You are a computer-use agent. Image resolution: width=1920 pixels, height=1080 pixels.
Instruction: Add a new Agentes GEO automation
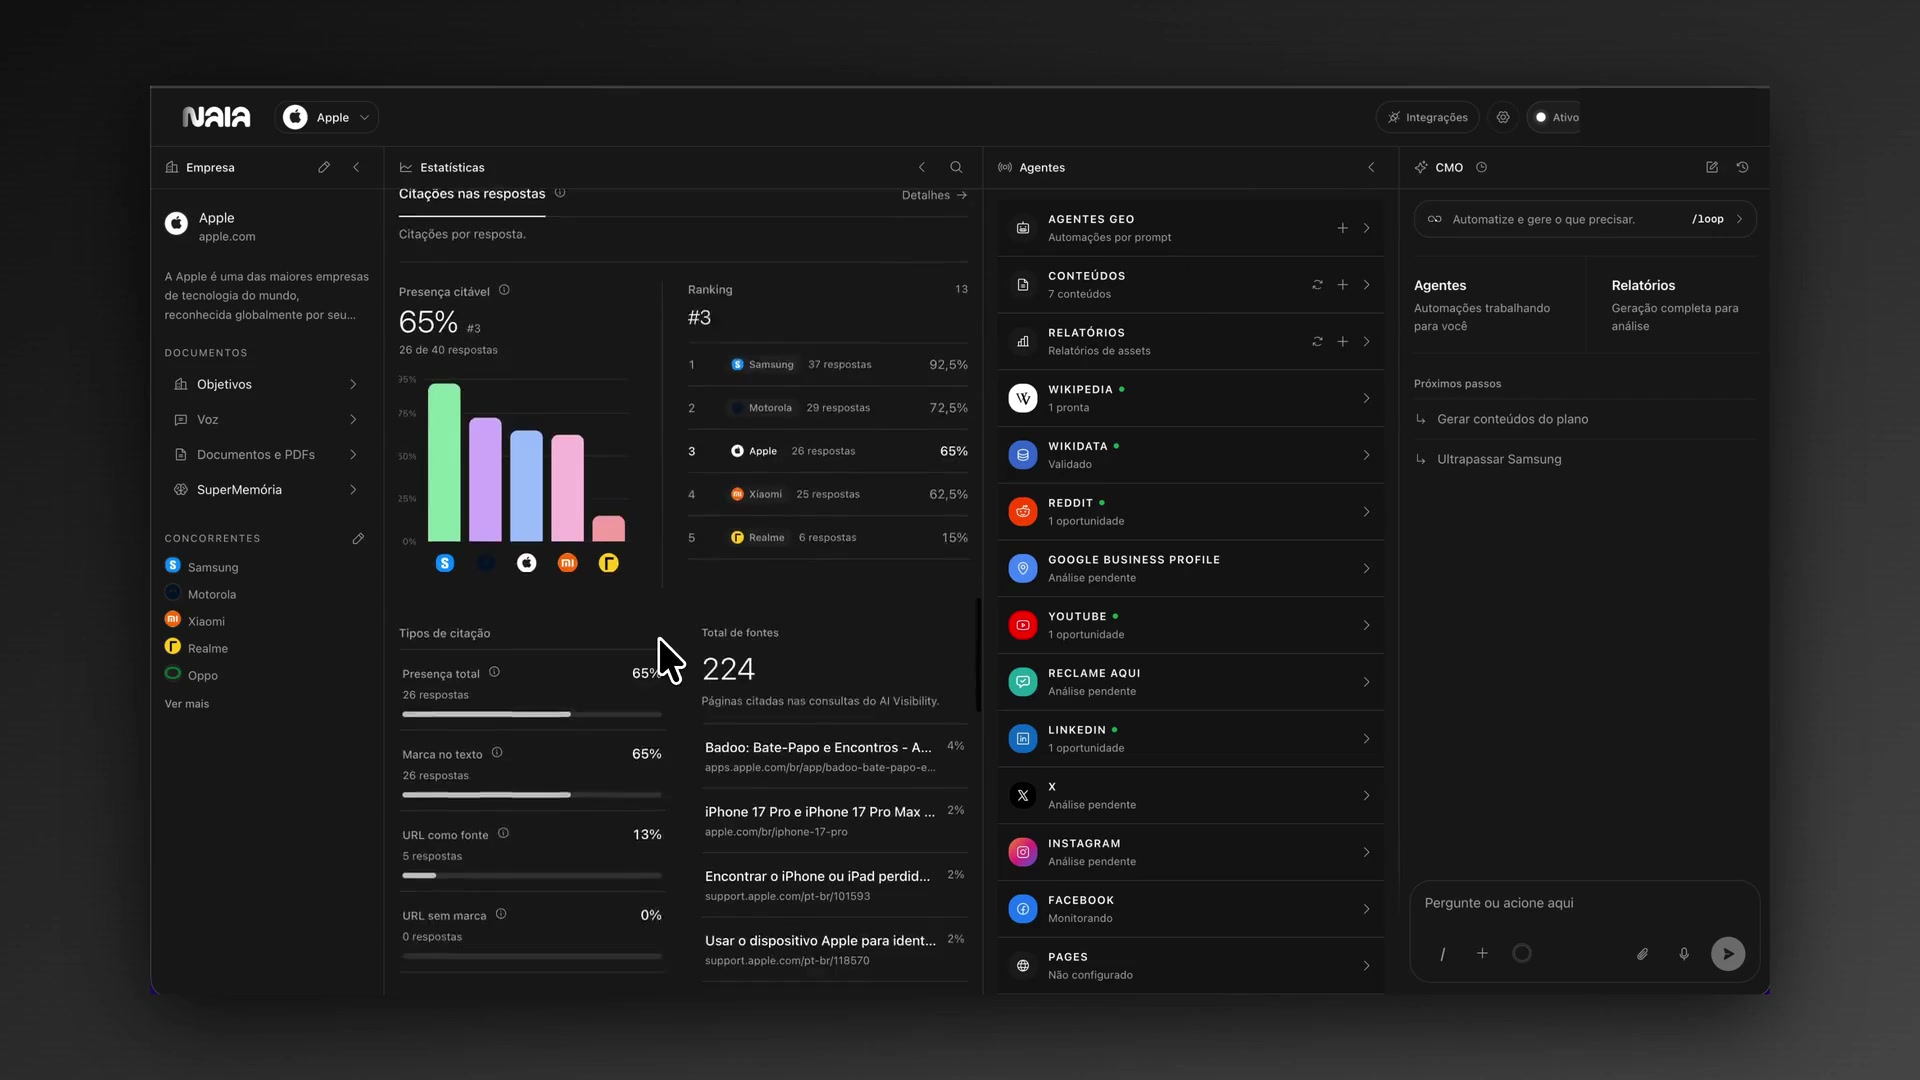[1343, 228]
